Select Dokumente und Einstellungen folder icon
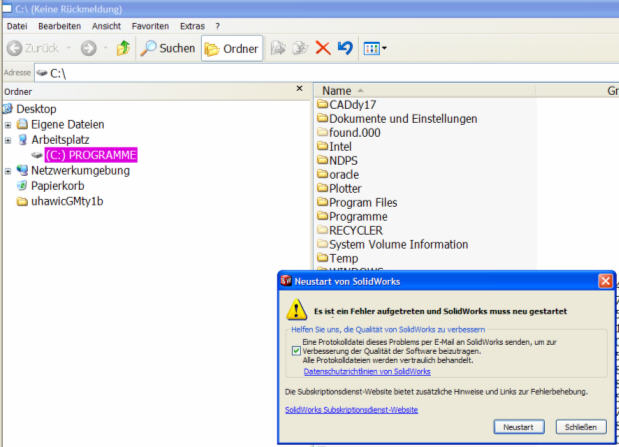This screenshot has height=447, width=619. click(x=323, y=118)
